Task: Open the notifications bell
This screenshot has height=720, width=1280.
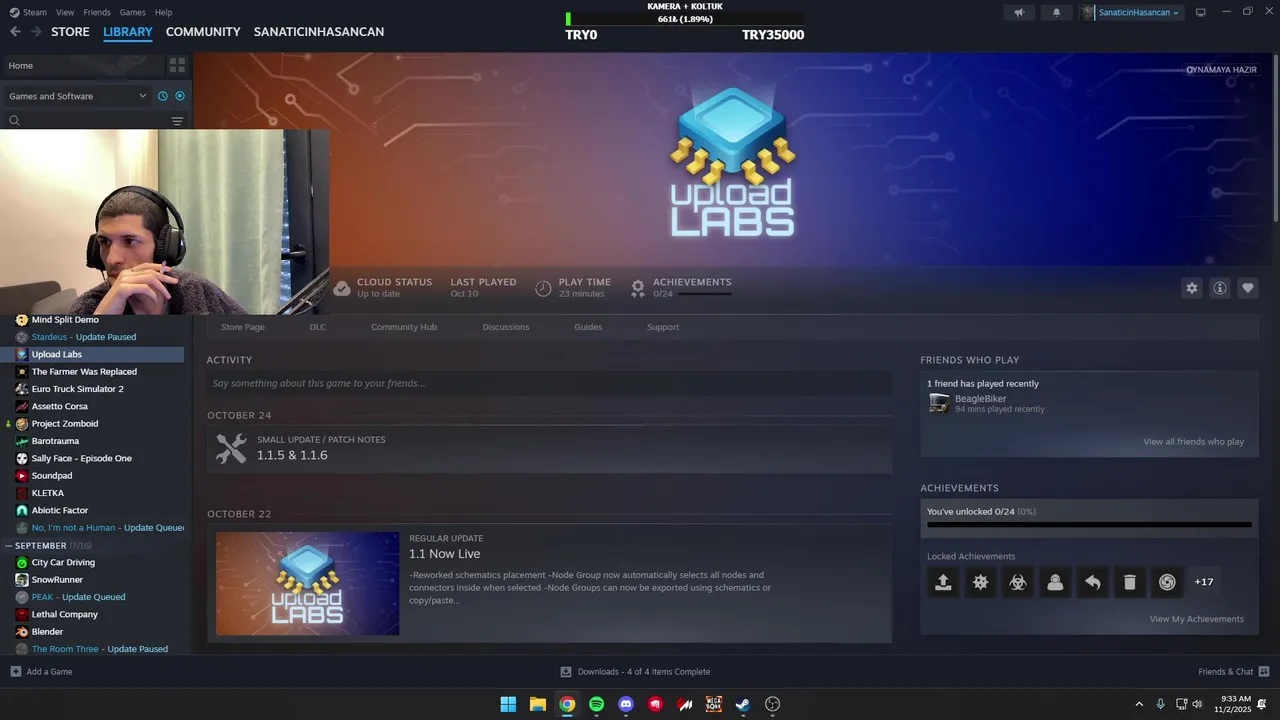Action: (x=1056, y=12)
